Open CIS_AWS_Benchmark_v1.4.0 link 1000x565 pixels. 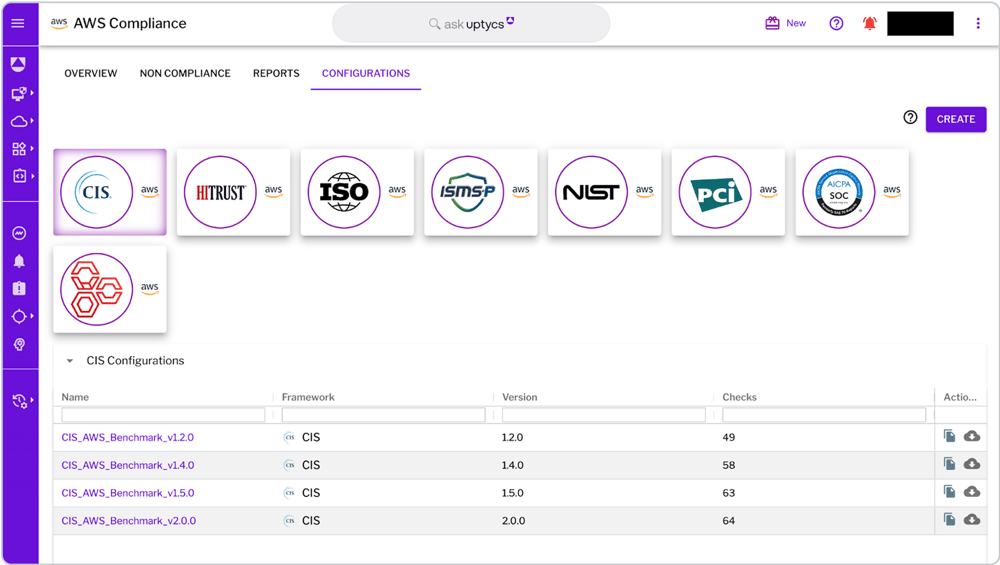[128, 466]
